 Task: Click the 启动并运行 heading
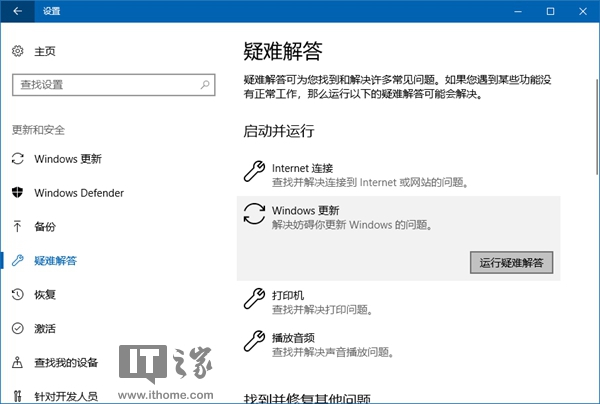tap(279, 131)
